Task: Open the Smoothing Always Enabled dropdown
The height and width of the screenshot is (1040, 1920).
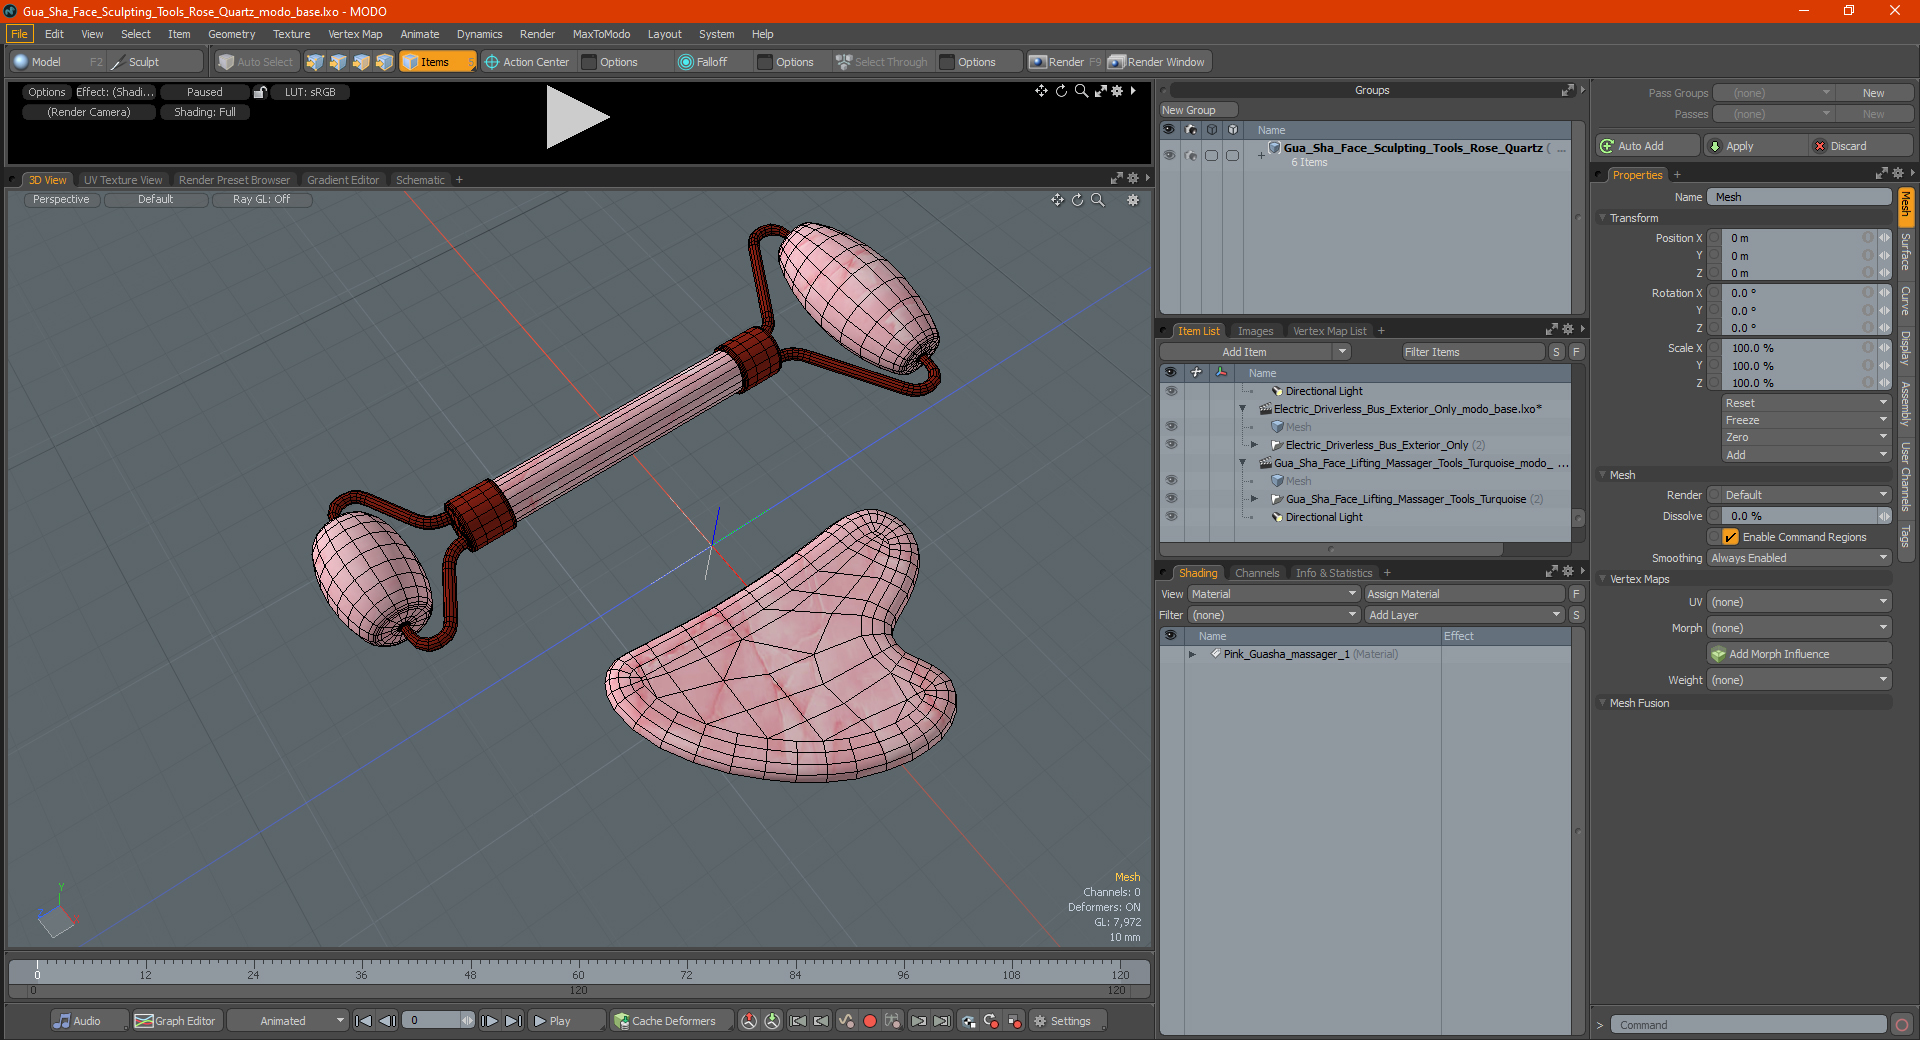Action: (1799, 558)
